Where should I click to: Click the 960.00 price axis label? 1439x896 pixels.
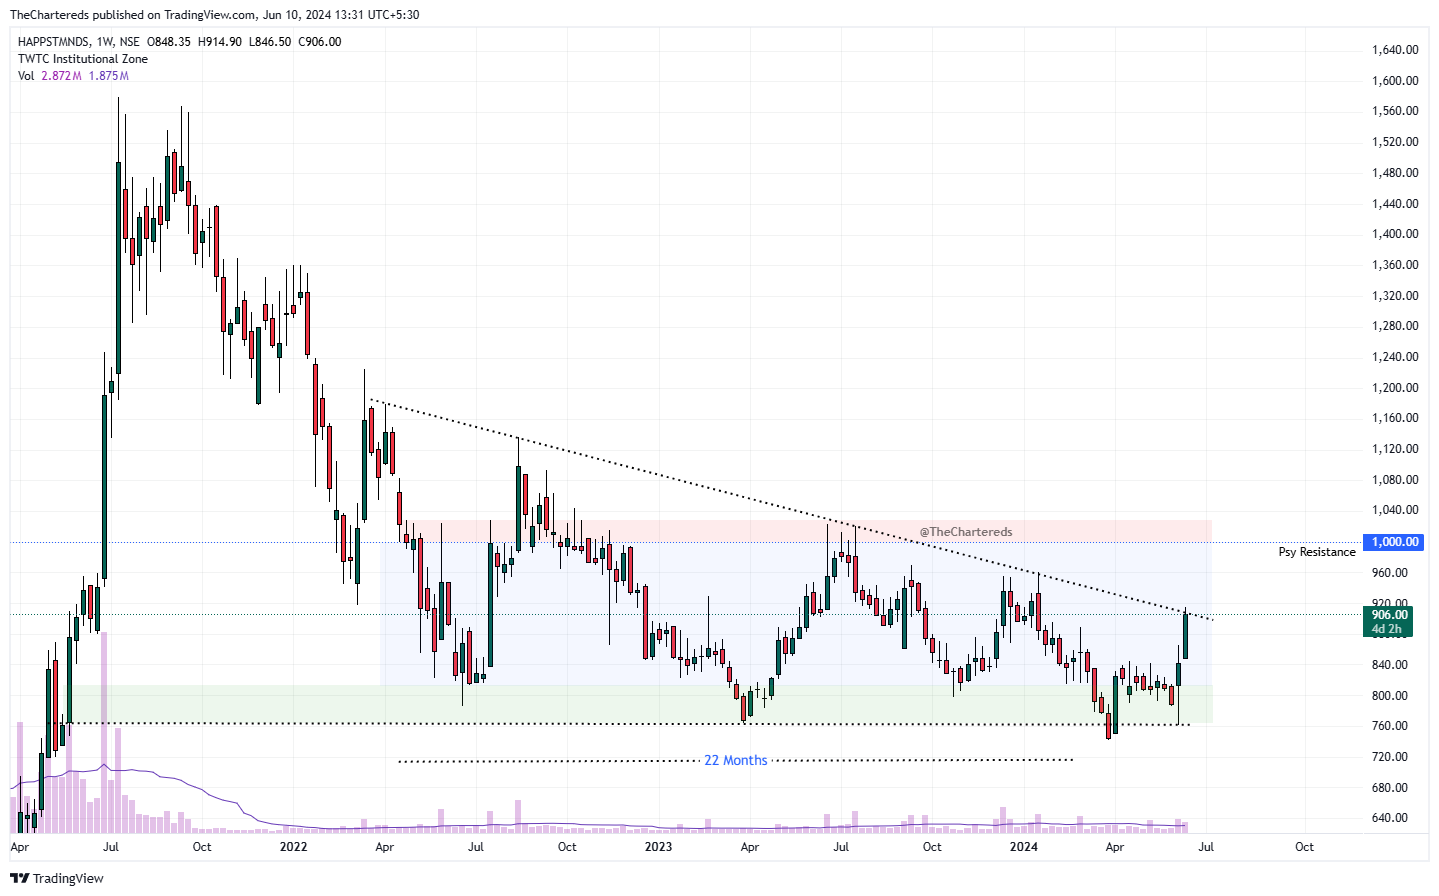point(1390,573)
